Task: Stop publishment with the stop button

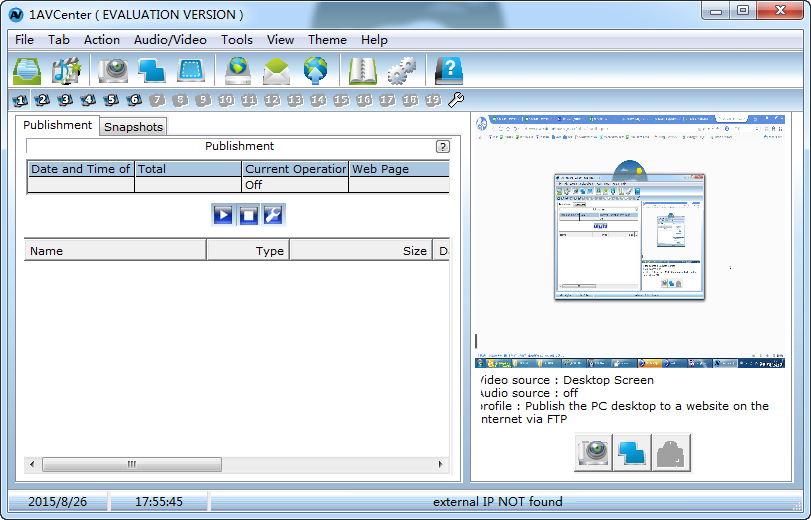Action: click(x=248, y=215)
